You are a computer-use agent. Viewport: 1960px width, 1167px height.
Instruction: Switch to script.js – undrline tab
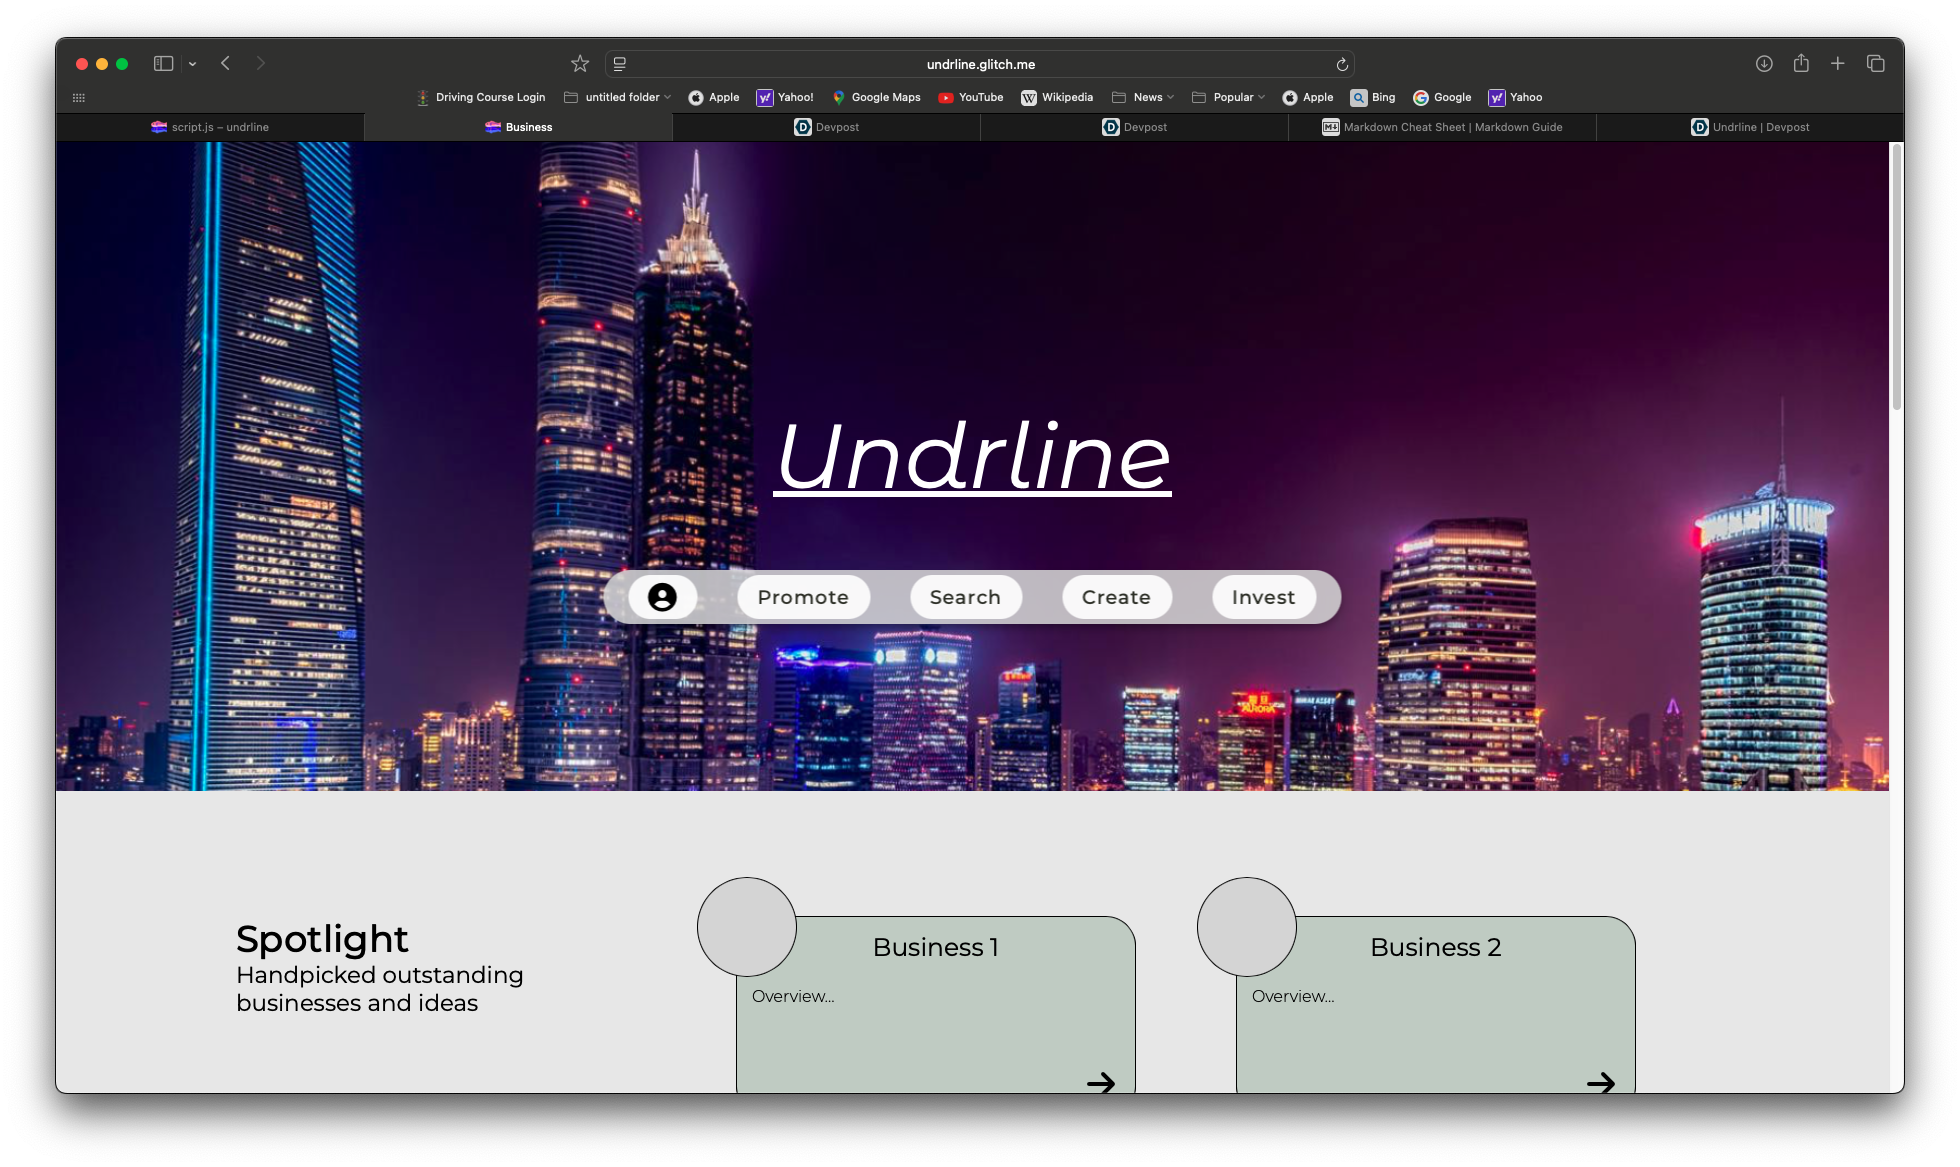(x=210, y=127)
